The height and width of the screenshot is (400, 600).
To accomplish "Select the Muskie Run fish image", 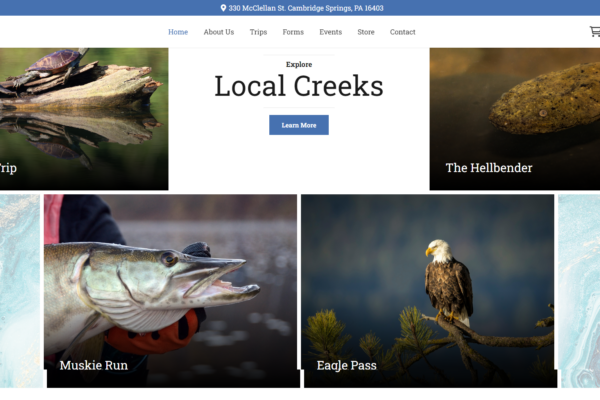I will click(x=171, y=291).
